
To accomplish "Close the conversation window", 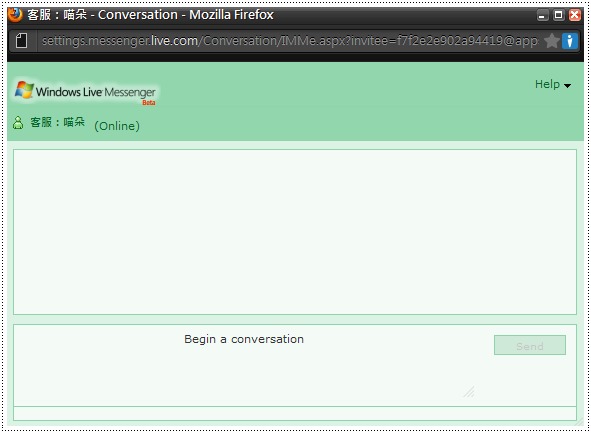I will (575, 15).
